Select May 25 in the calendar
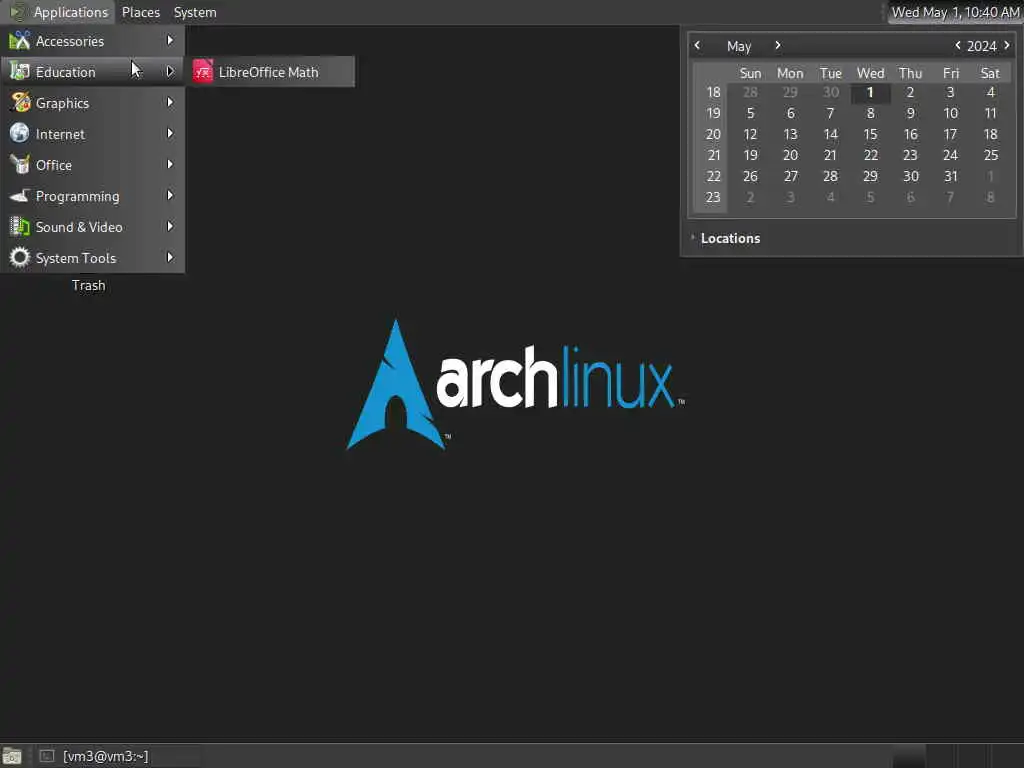The height and width of the screenshot is (768, 1024). click(x=990, y=155)
